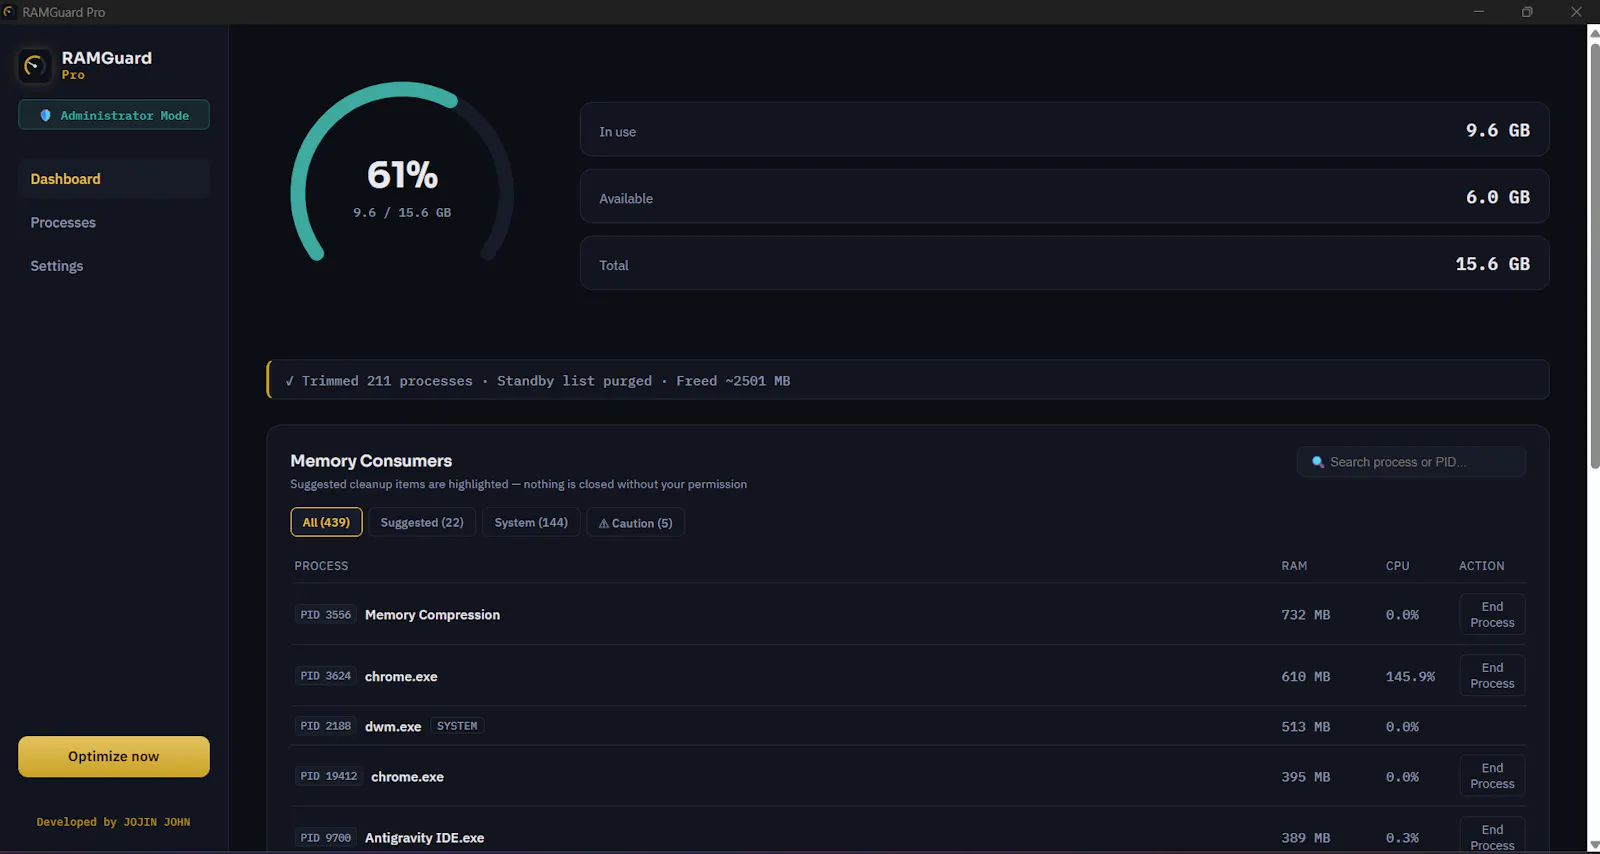Open the Dashboard page
This screenshot has width=1600, height=854.
tap(113, 179)
